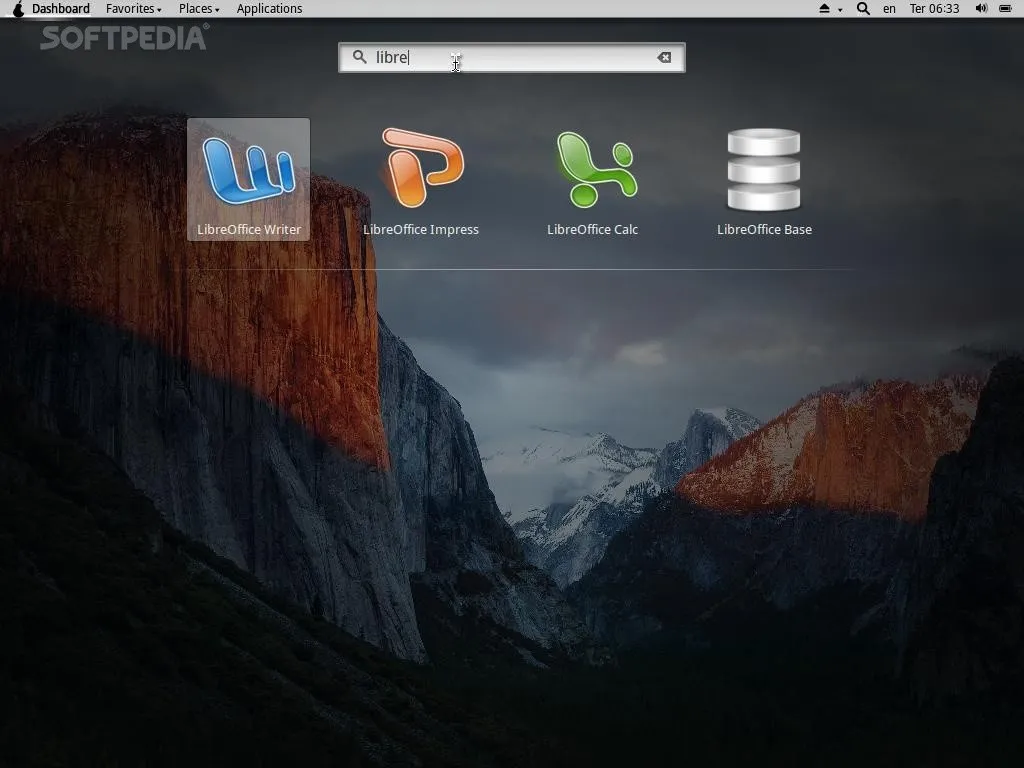1024x768 pixels.
Task: Click the SOFTPEDIA watermark text
Action: point(124,38)
